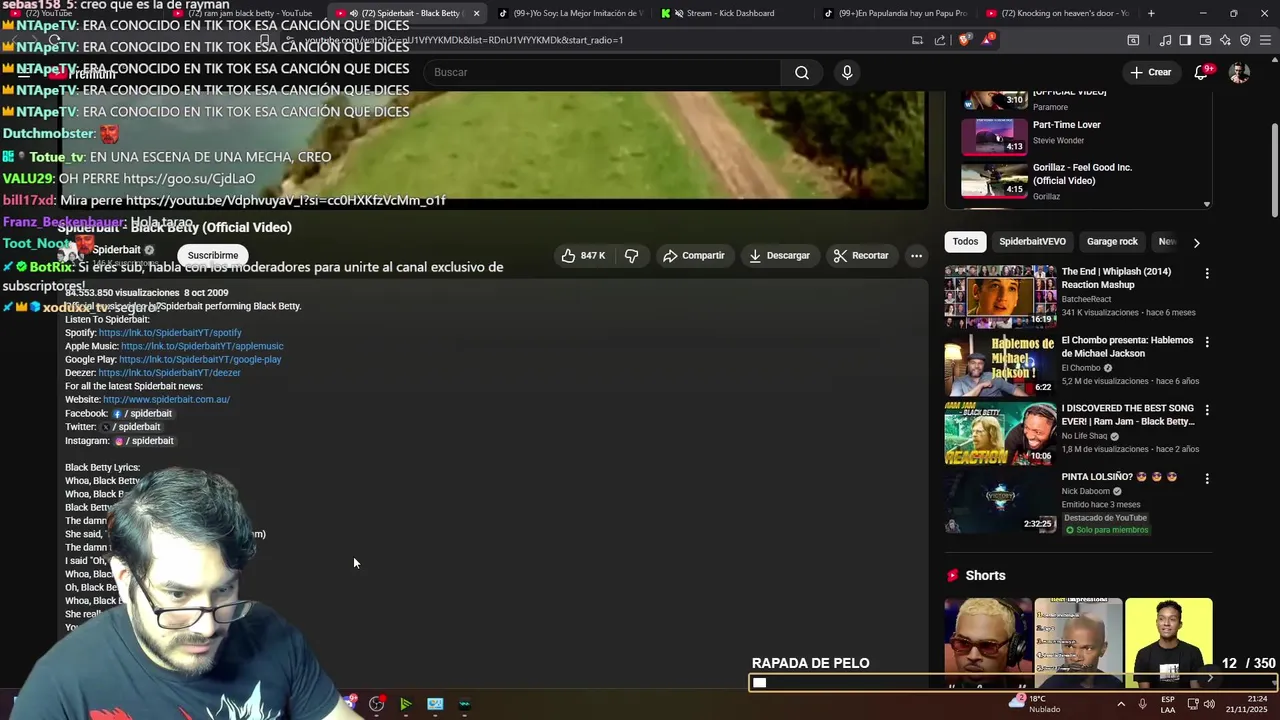Open the Instagram spiderbait link
This screenshot has height=720, width=1280.
tap(144, 440)
